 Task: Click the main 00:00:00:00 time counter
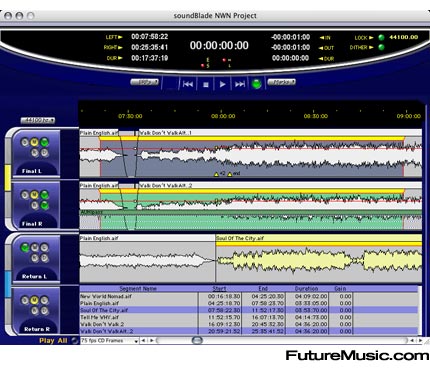219,45
